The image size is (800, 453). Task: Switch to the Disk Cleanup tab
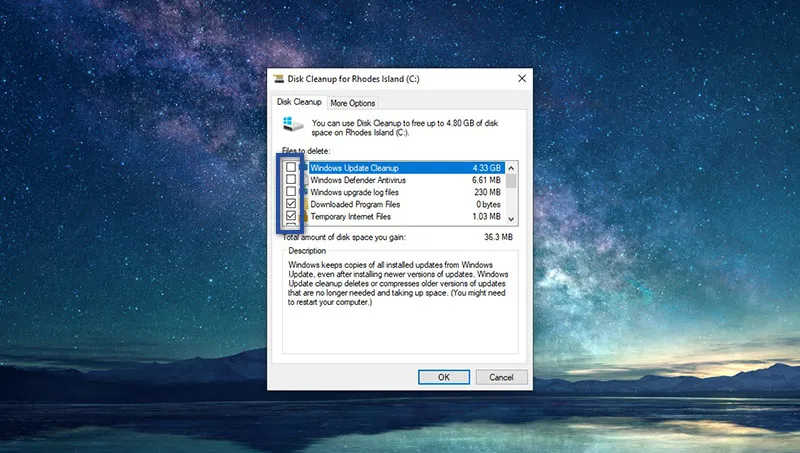(299, 102)
